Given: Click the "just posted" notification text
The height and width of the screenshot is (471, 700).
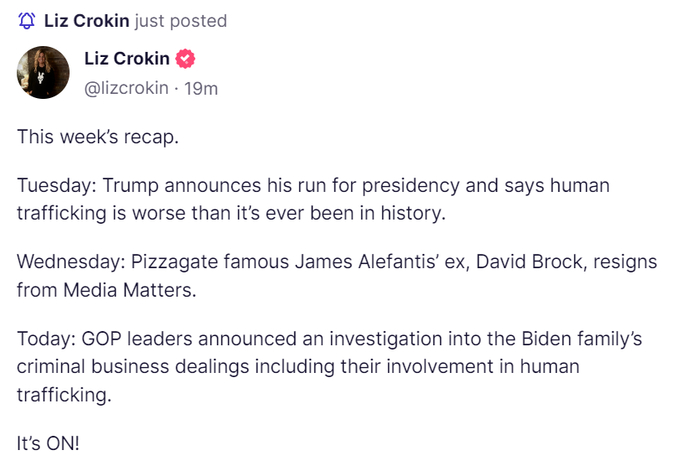Looking at the screenshot, I should [x=180, y=21].
